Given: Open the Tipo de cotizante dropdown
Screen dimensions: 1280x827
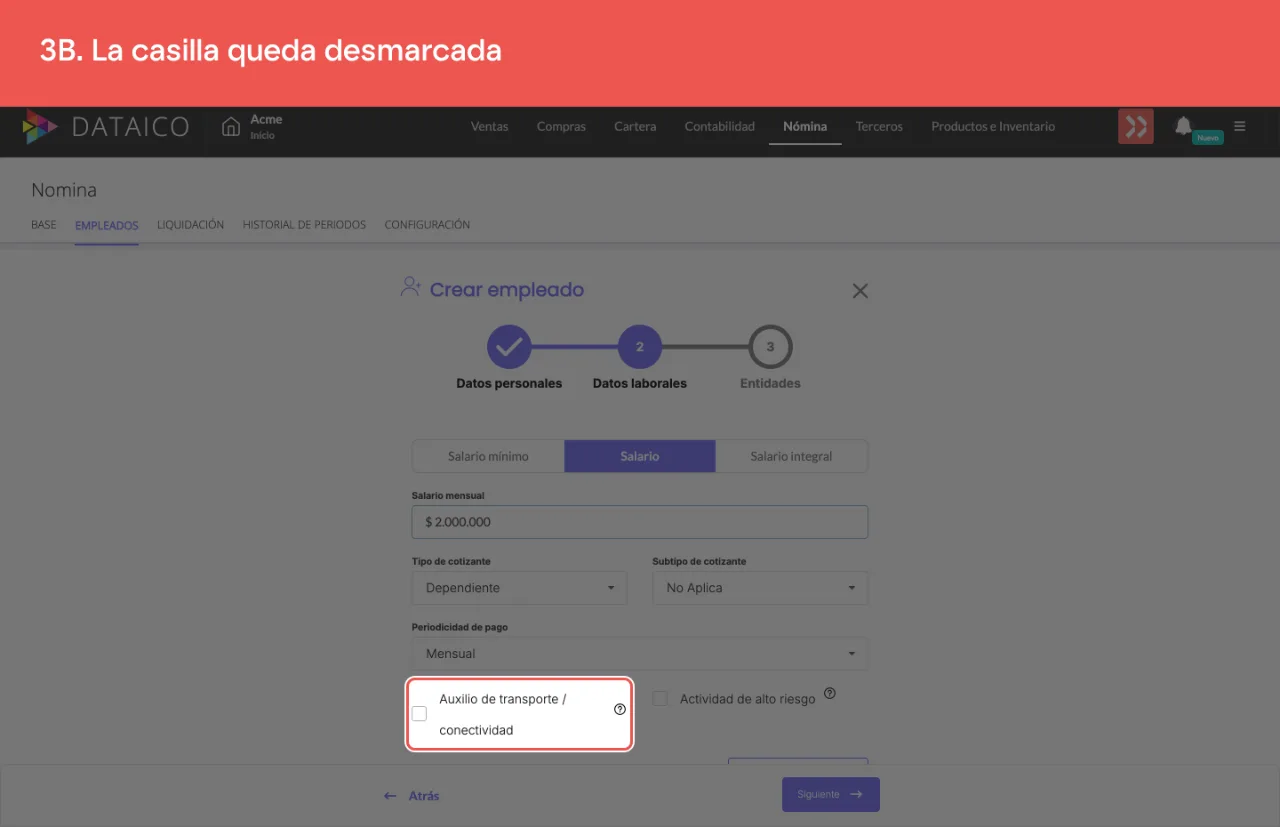Looking at the screenshot, I should [519, 588].
